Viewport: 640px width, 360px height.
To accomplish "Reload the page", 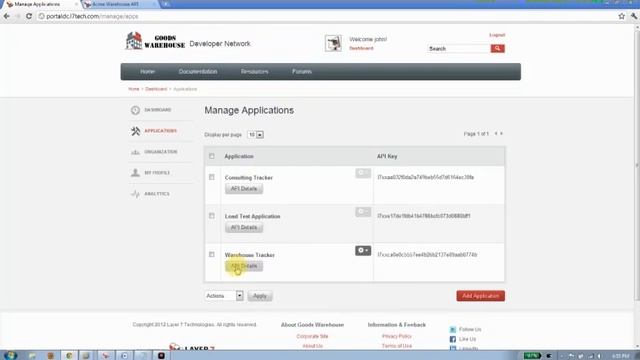I will click(29, 16).
